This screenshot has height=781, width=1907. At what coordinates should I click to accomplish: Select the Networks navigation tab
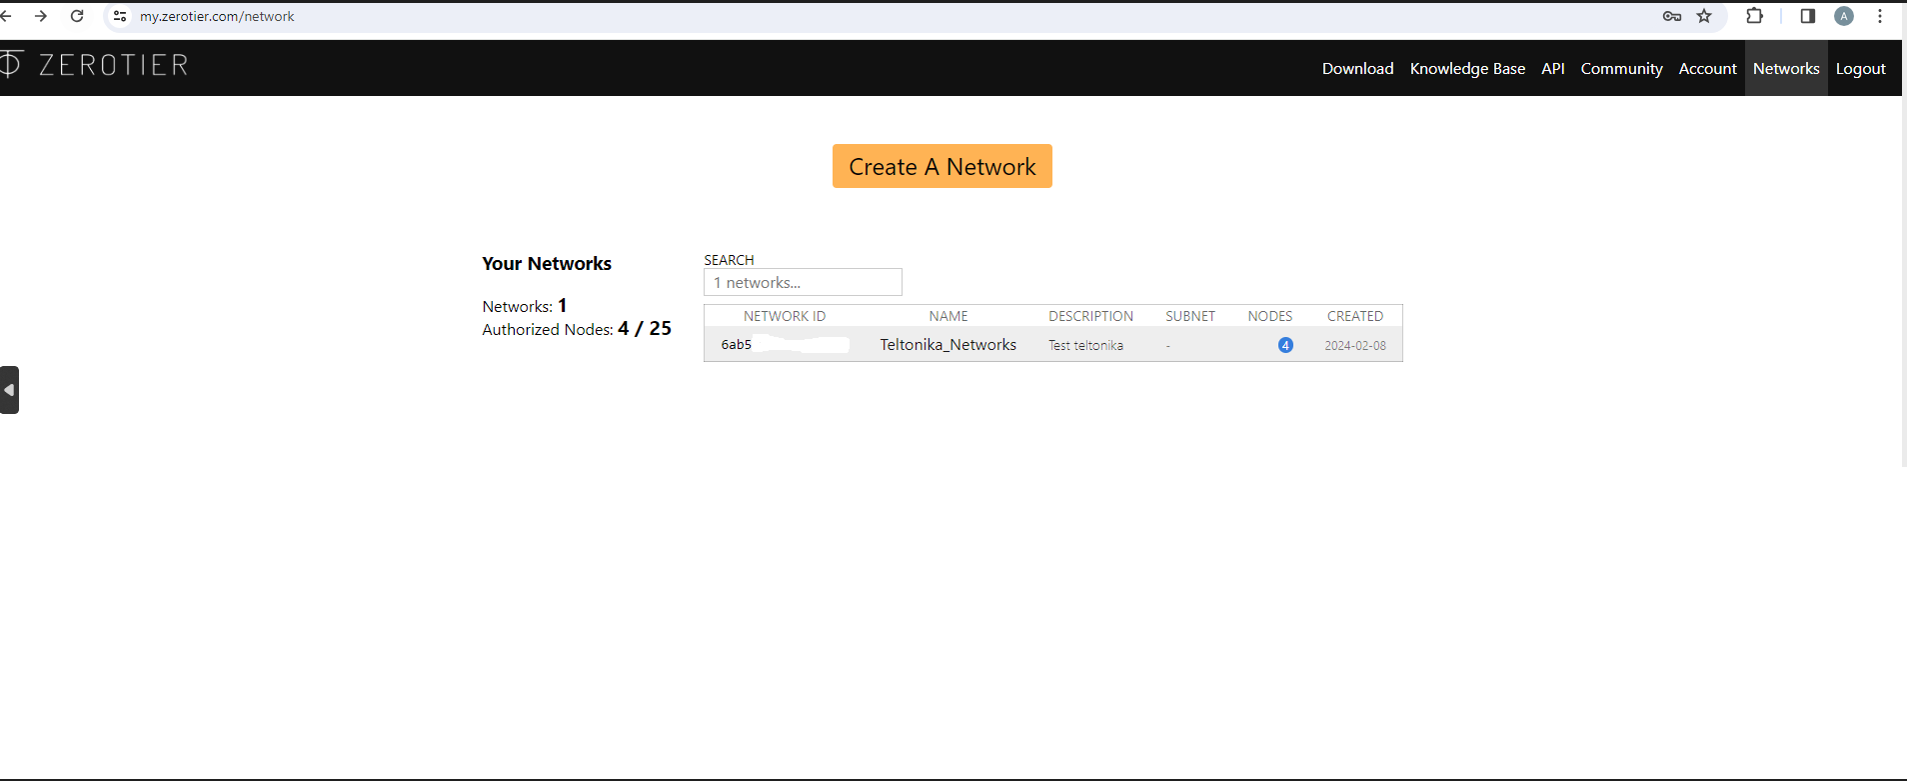pos(1786,68)
